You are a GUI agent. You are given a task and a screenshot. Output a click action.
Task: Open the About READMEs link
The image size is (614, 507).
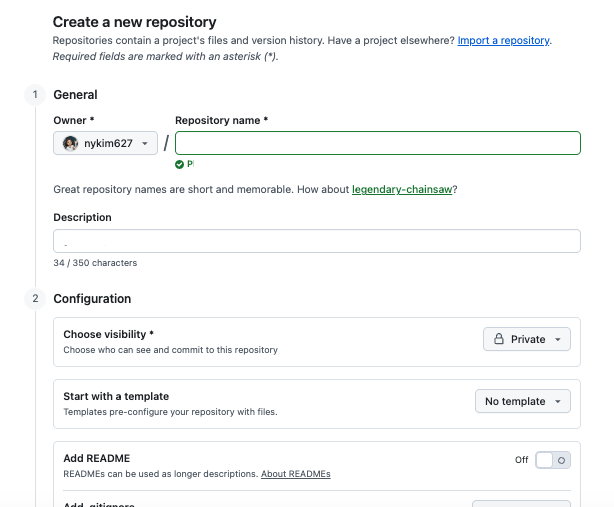click(x=296, y=474)
